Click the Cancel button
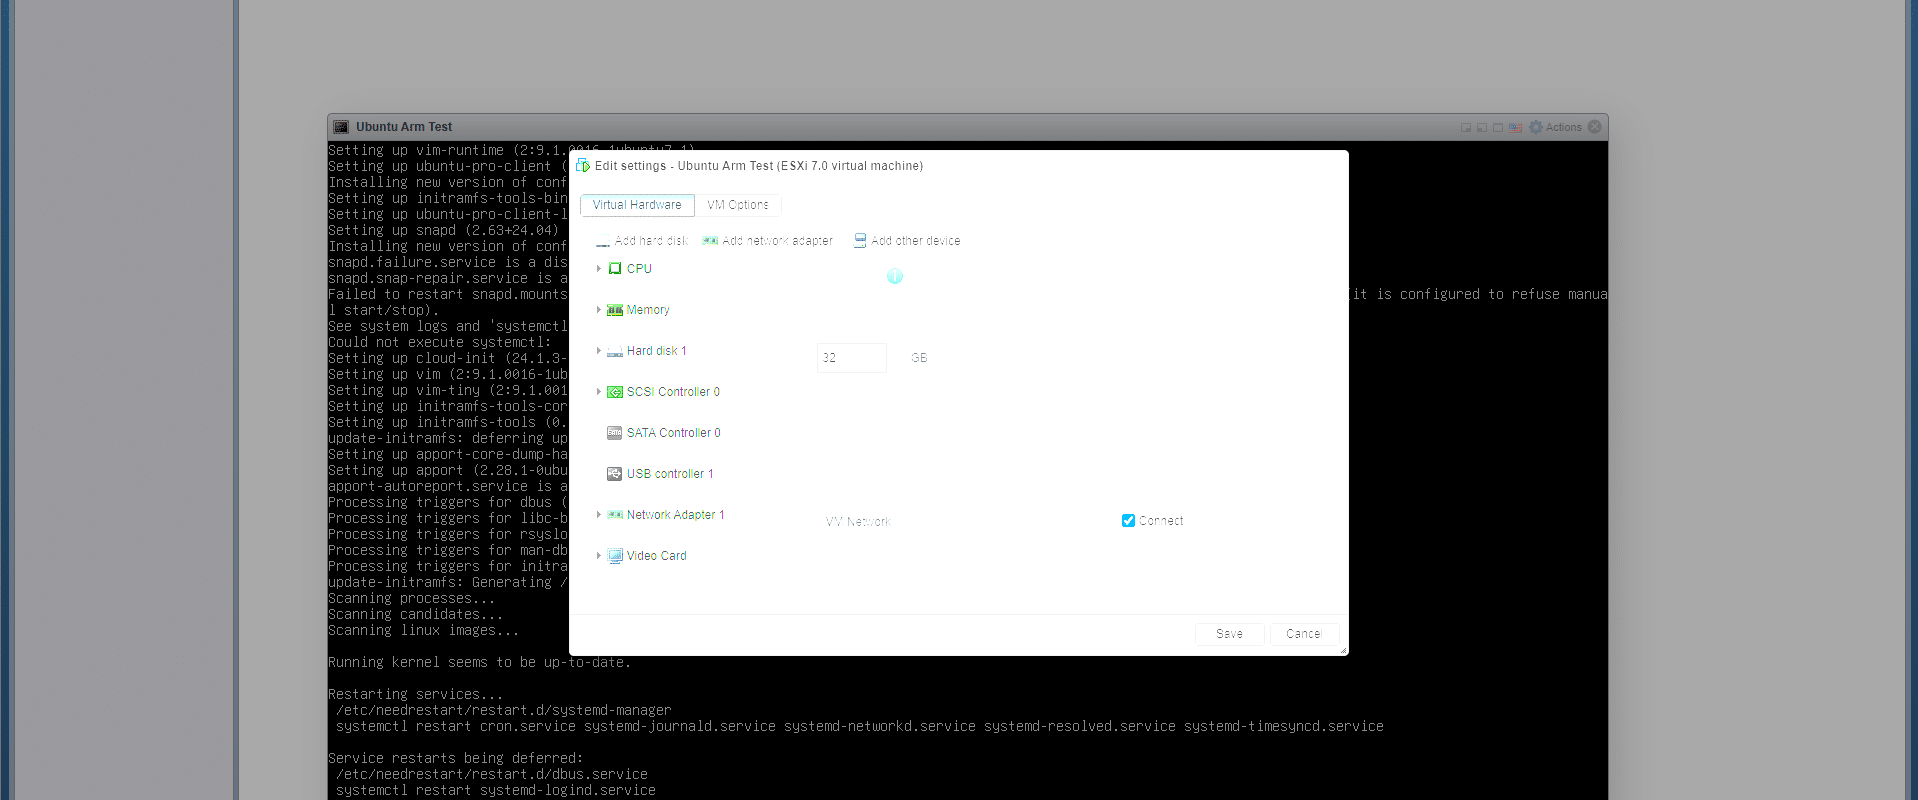1918x800 pixels. pos(1303,634)
